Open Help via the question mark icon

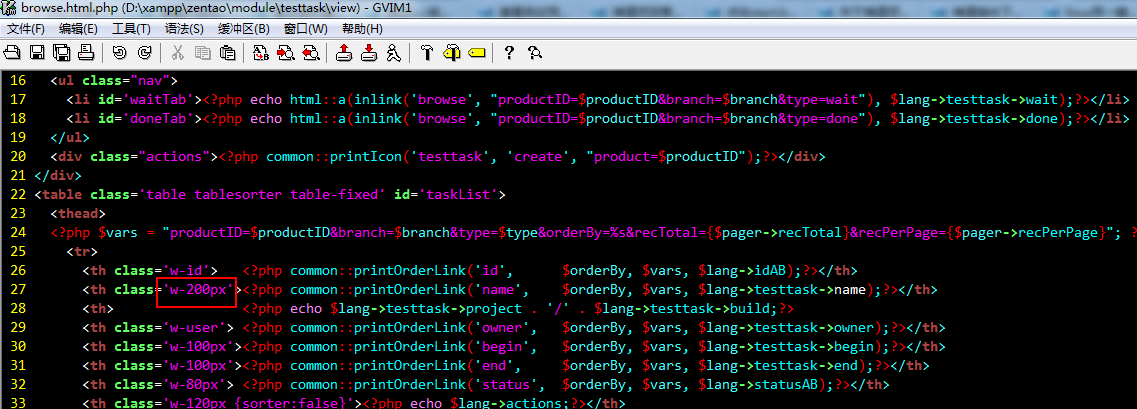point(509,52)
